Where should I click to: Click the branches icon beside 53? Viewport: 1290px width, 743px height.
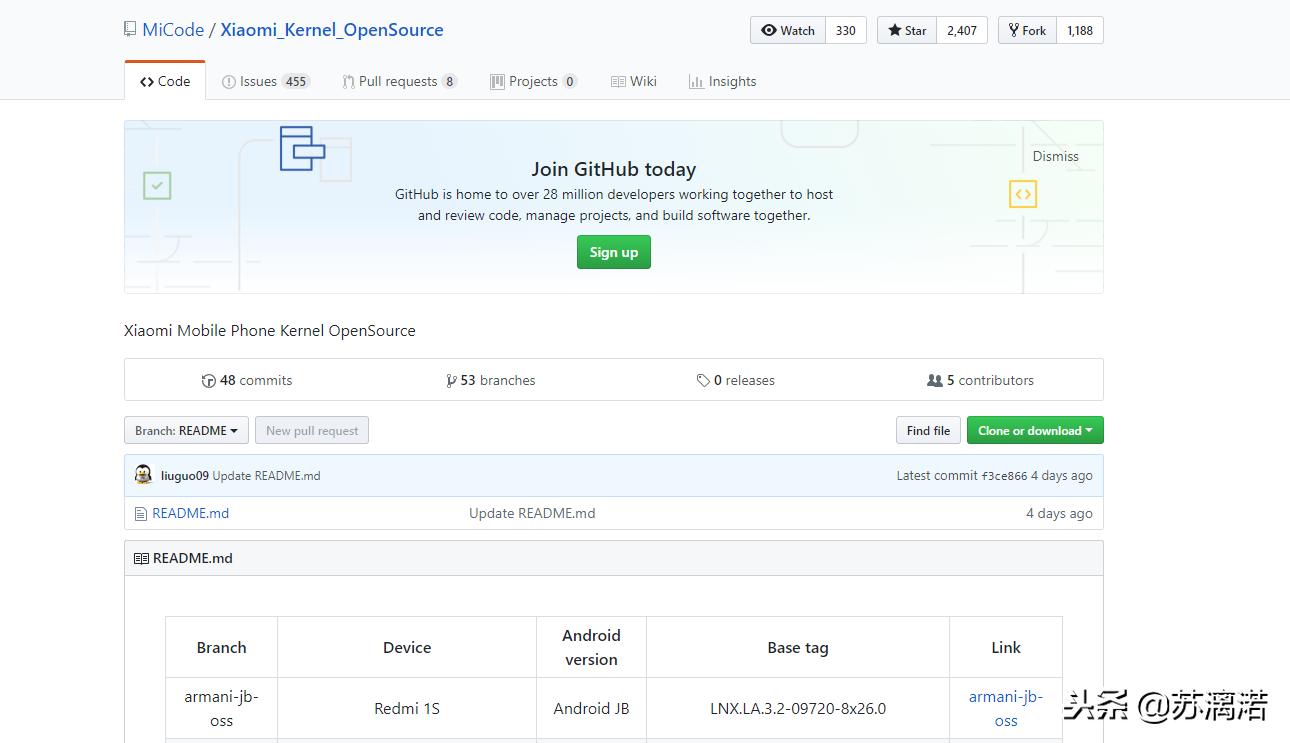click(451, 381)
